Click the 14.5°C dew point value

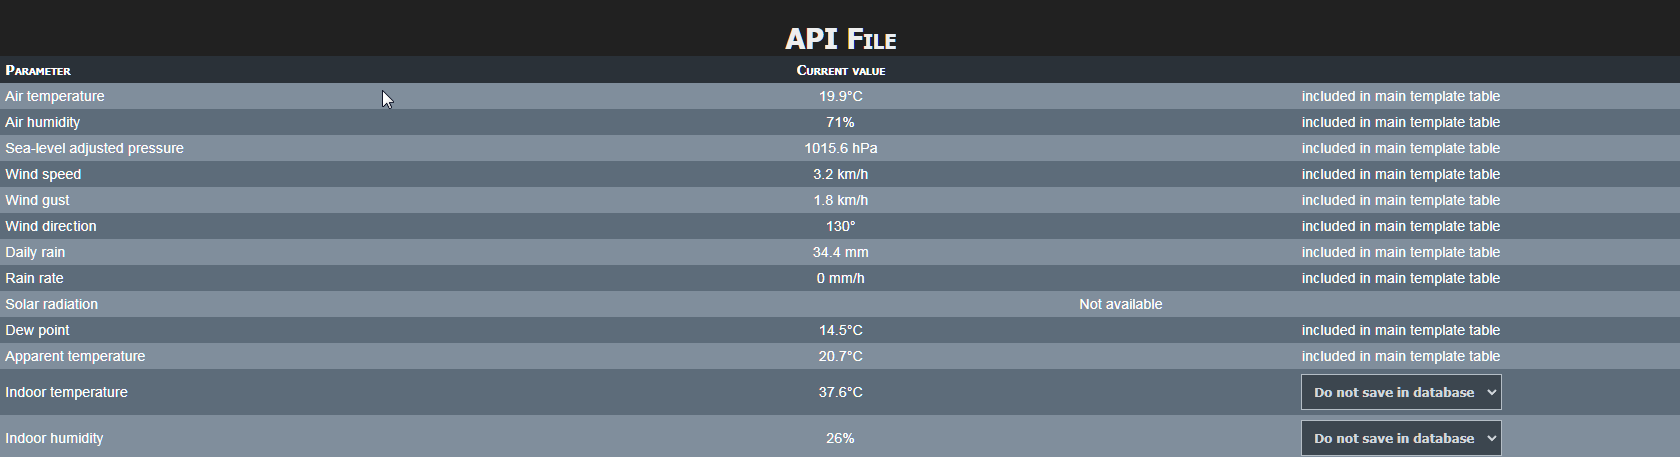[840, 330]
